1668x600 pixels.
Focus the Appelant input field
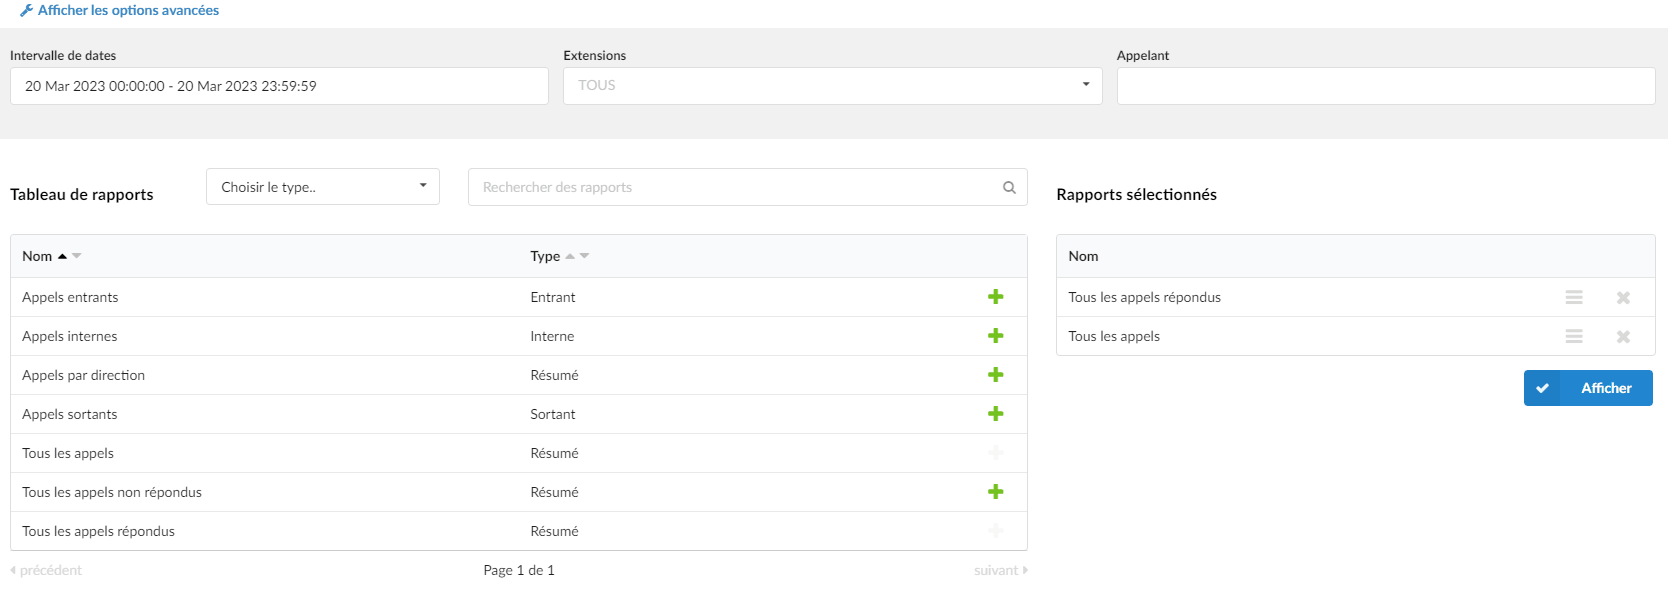[x=1386, y=86]
